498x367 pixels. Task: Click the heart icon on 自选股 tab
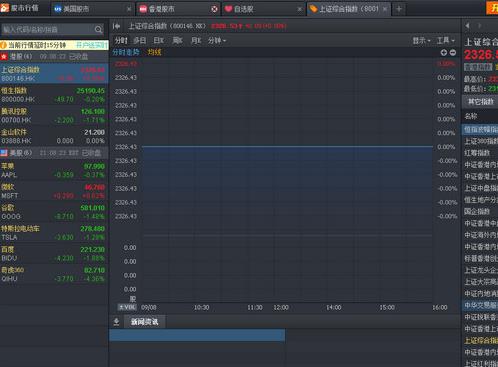[x=228, y=9]
